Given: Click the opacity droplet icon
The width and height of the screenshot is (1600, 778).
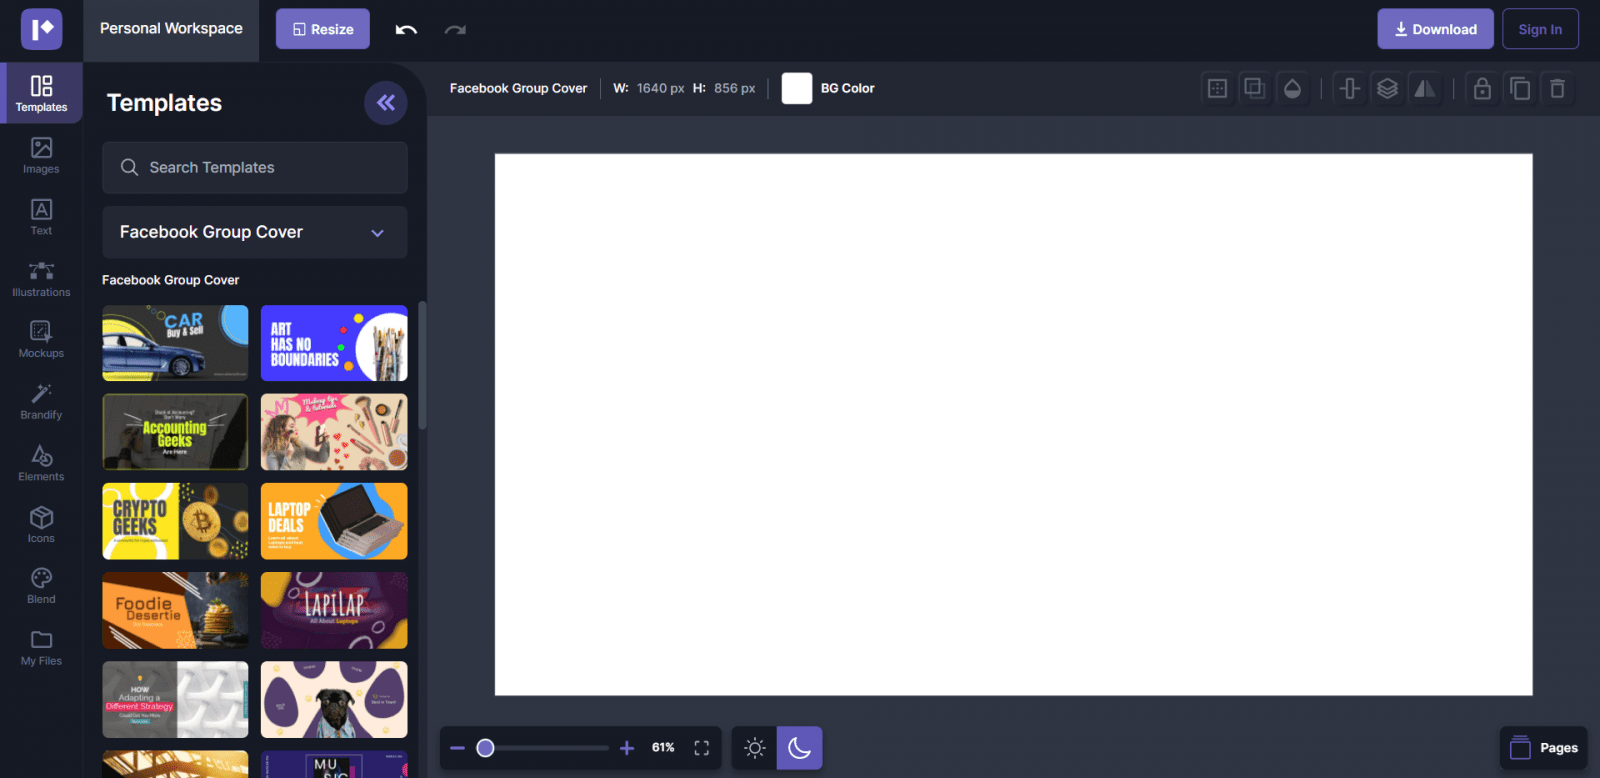Looking at the screenshot, I should tap(1292, 89).
